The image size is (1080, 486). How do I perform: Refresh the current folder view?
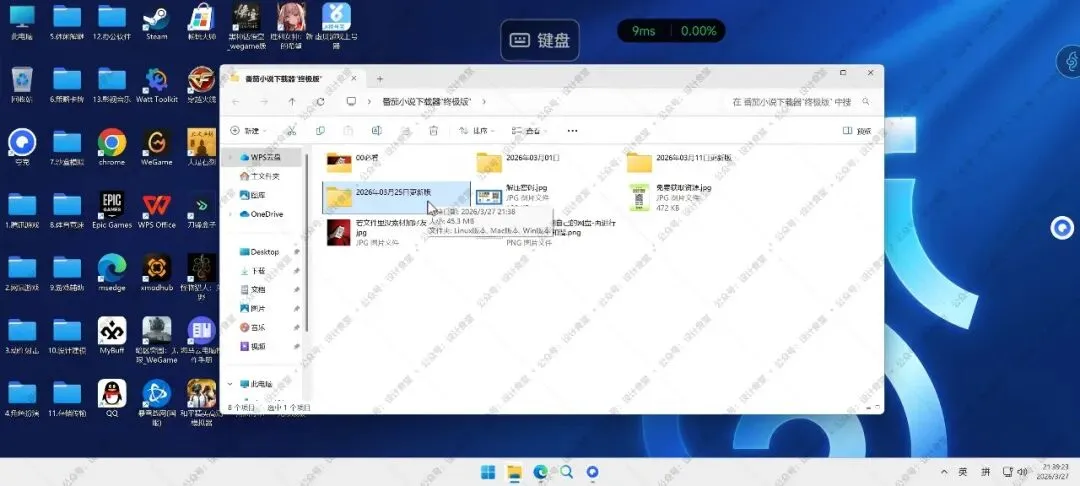pyautogui.click(x=320, y=101)
